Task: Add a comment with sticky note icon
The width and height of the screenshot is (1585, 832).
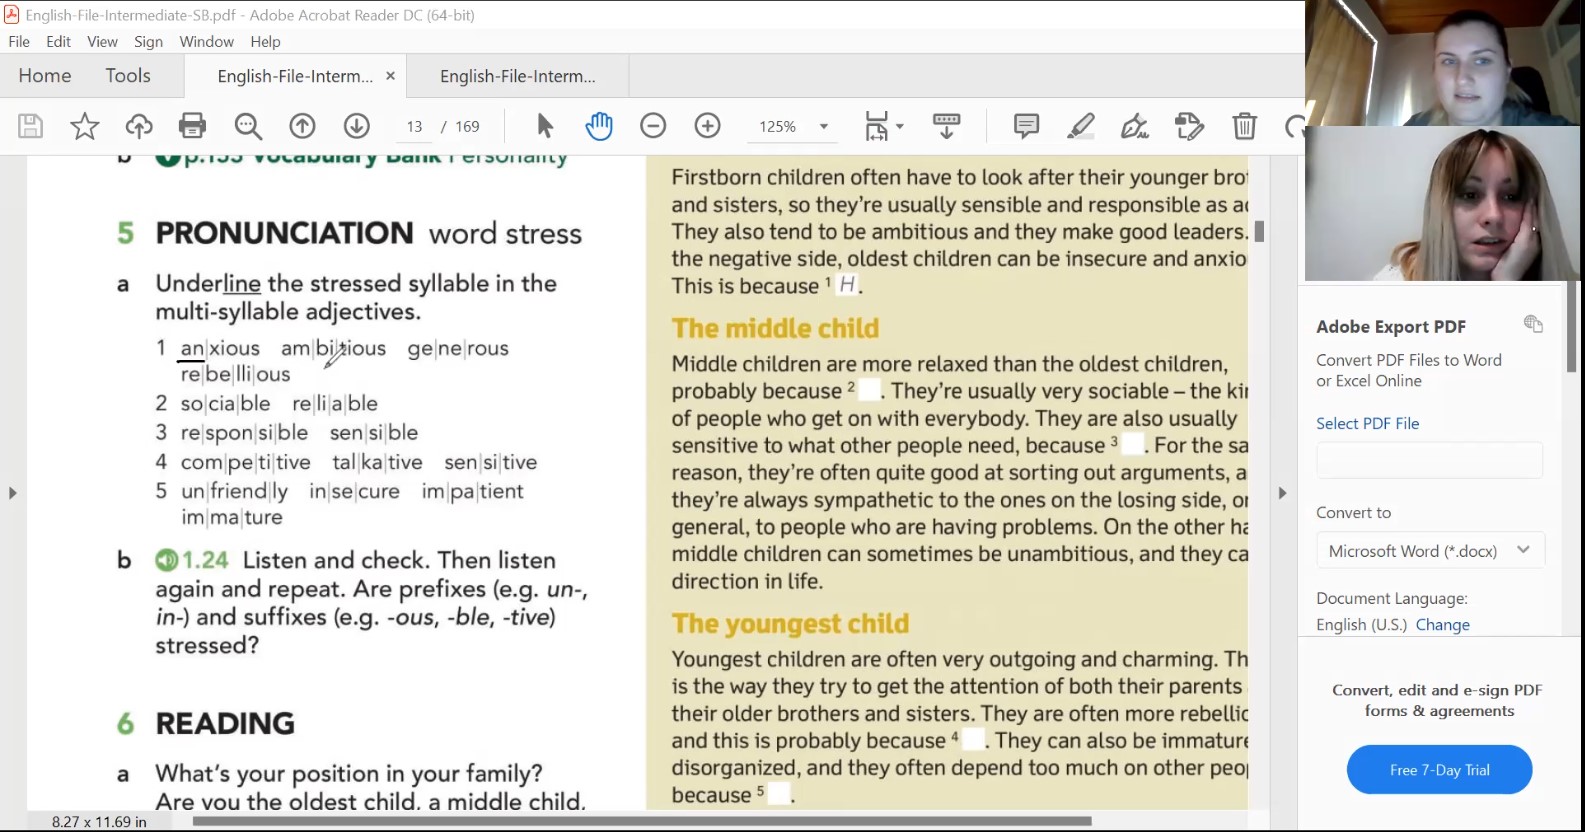Action: (x=1026, y=126)
